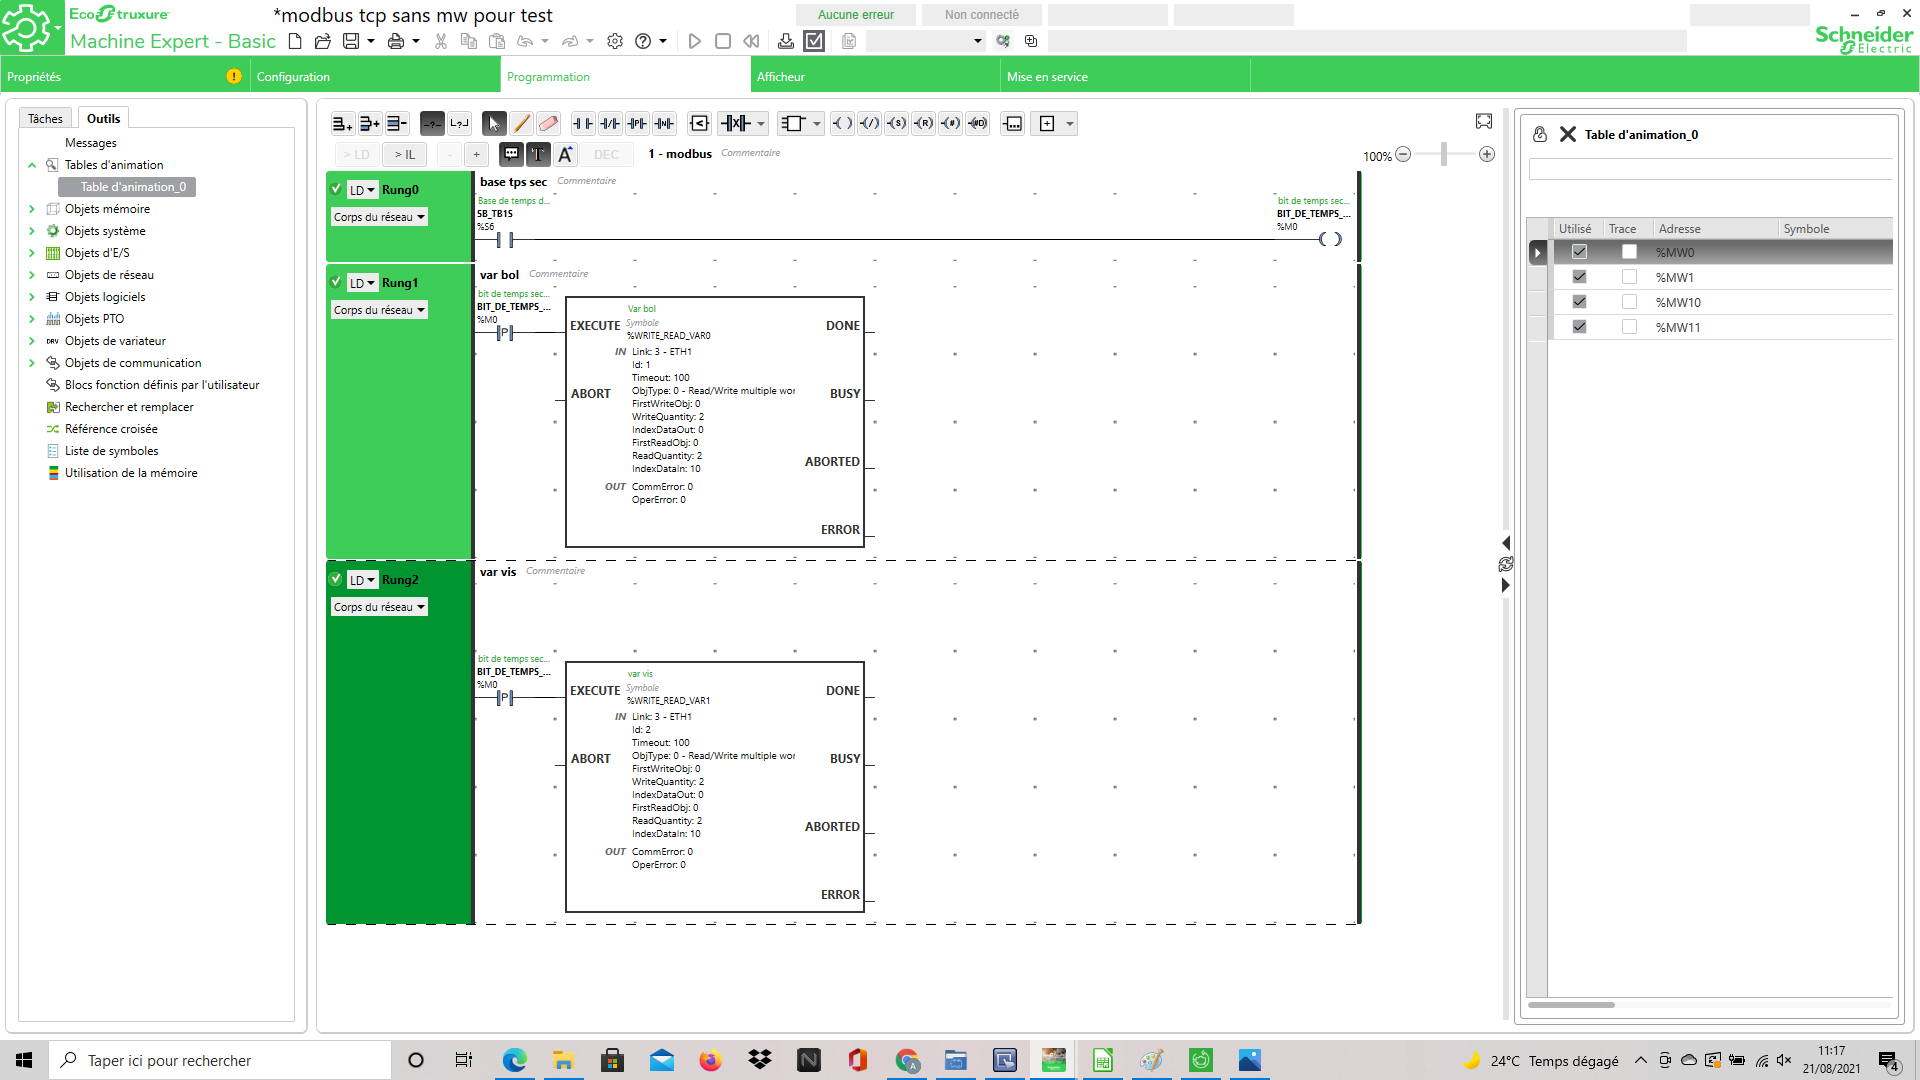Uncheck Utilisé checkbox for %MW11

pyautogui.click(x=1579, y=327)
